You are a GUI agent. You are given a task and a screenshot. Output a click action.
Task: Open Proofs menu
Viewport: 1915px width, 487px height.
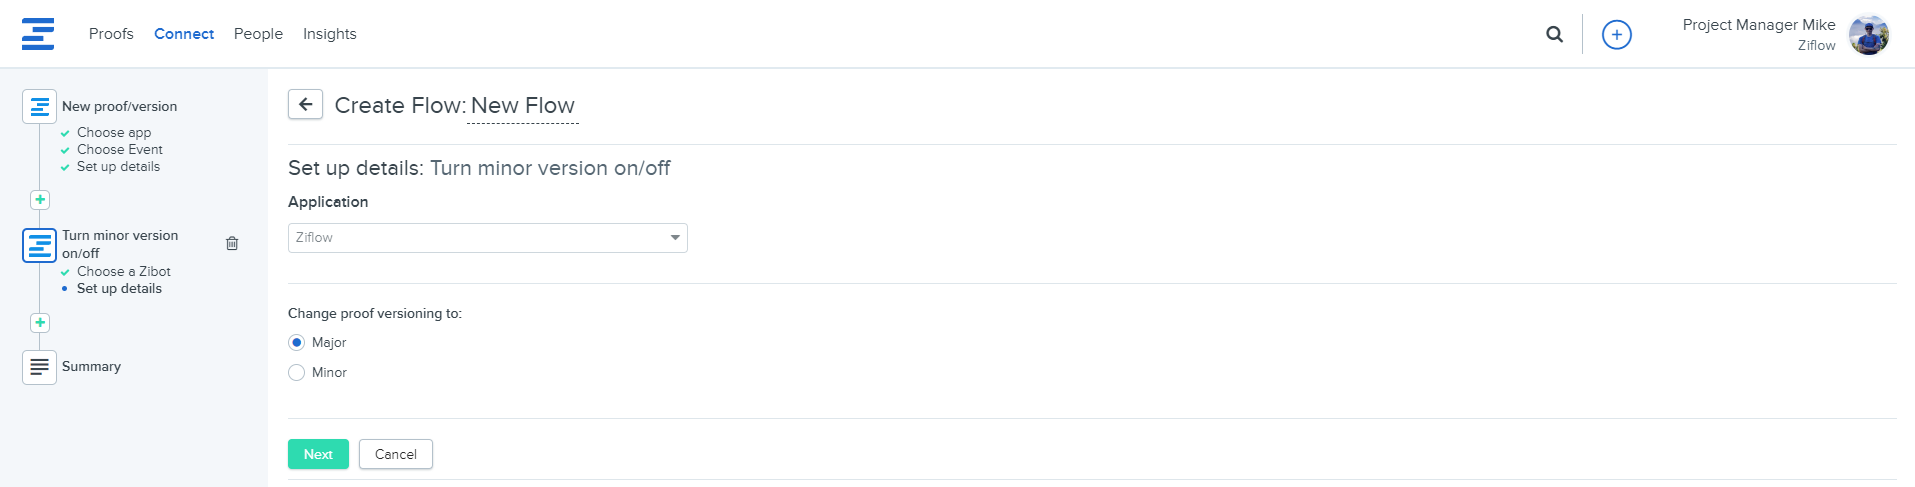[x=111, y=34]
